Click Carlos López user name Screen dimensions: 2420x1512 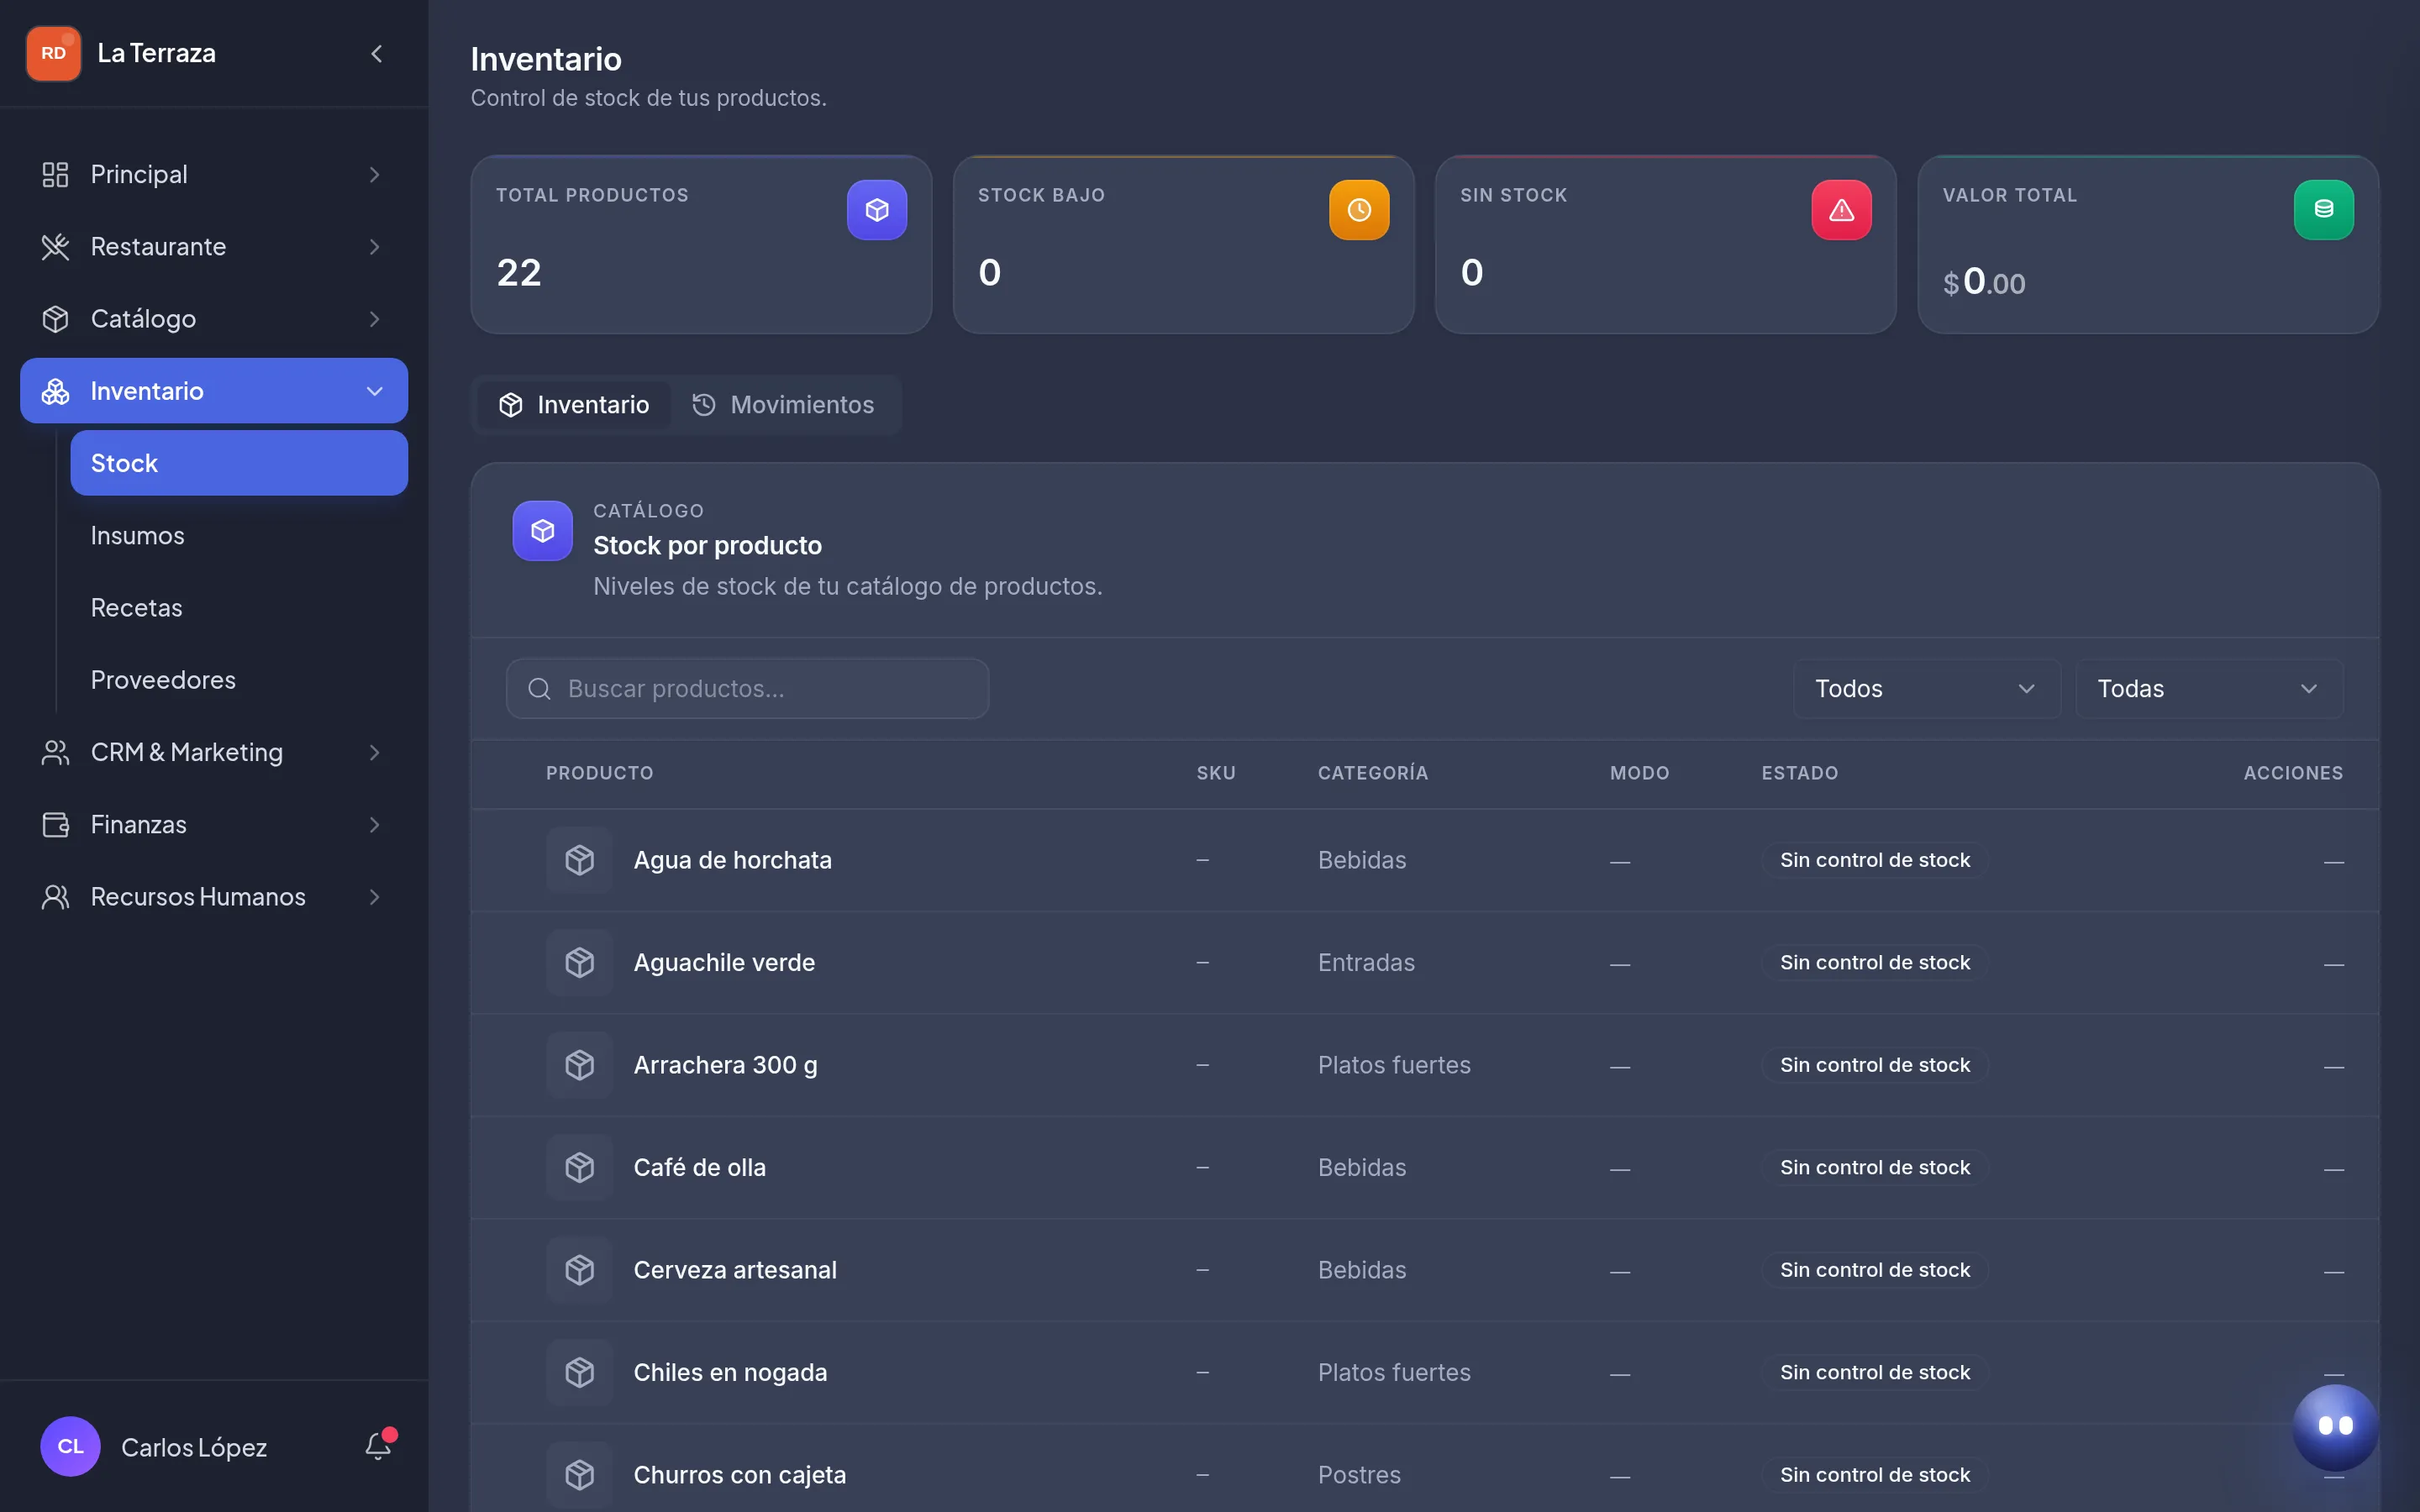coord(194,1447)
